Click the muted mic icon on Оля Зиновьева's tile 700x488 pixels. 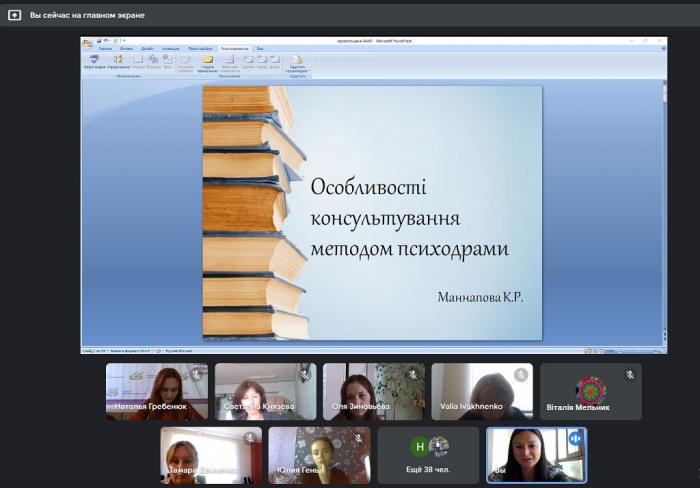tap(413, 375)
